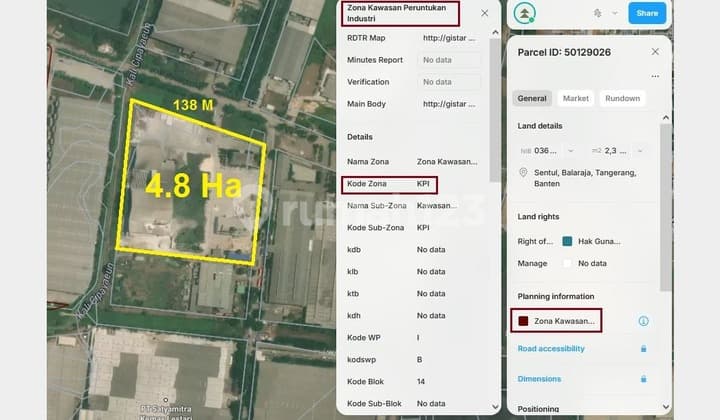This screenshot has height=420, width=720.
Task: Click the kodswp value B
Action: pos(419,359)
